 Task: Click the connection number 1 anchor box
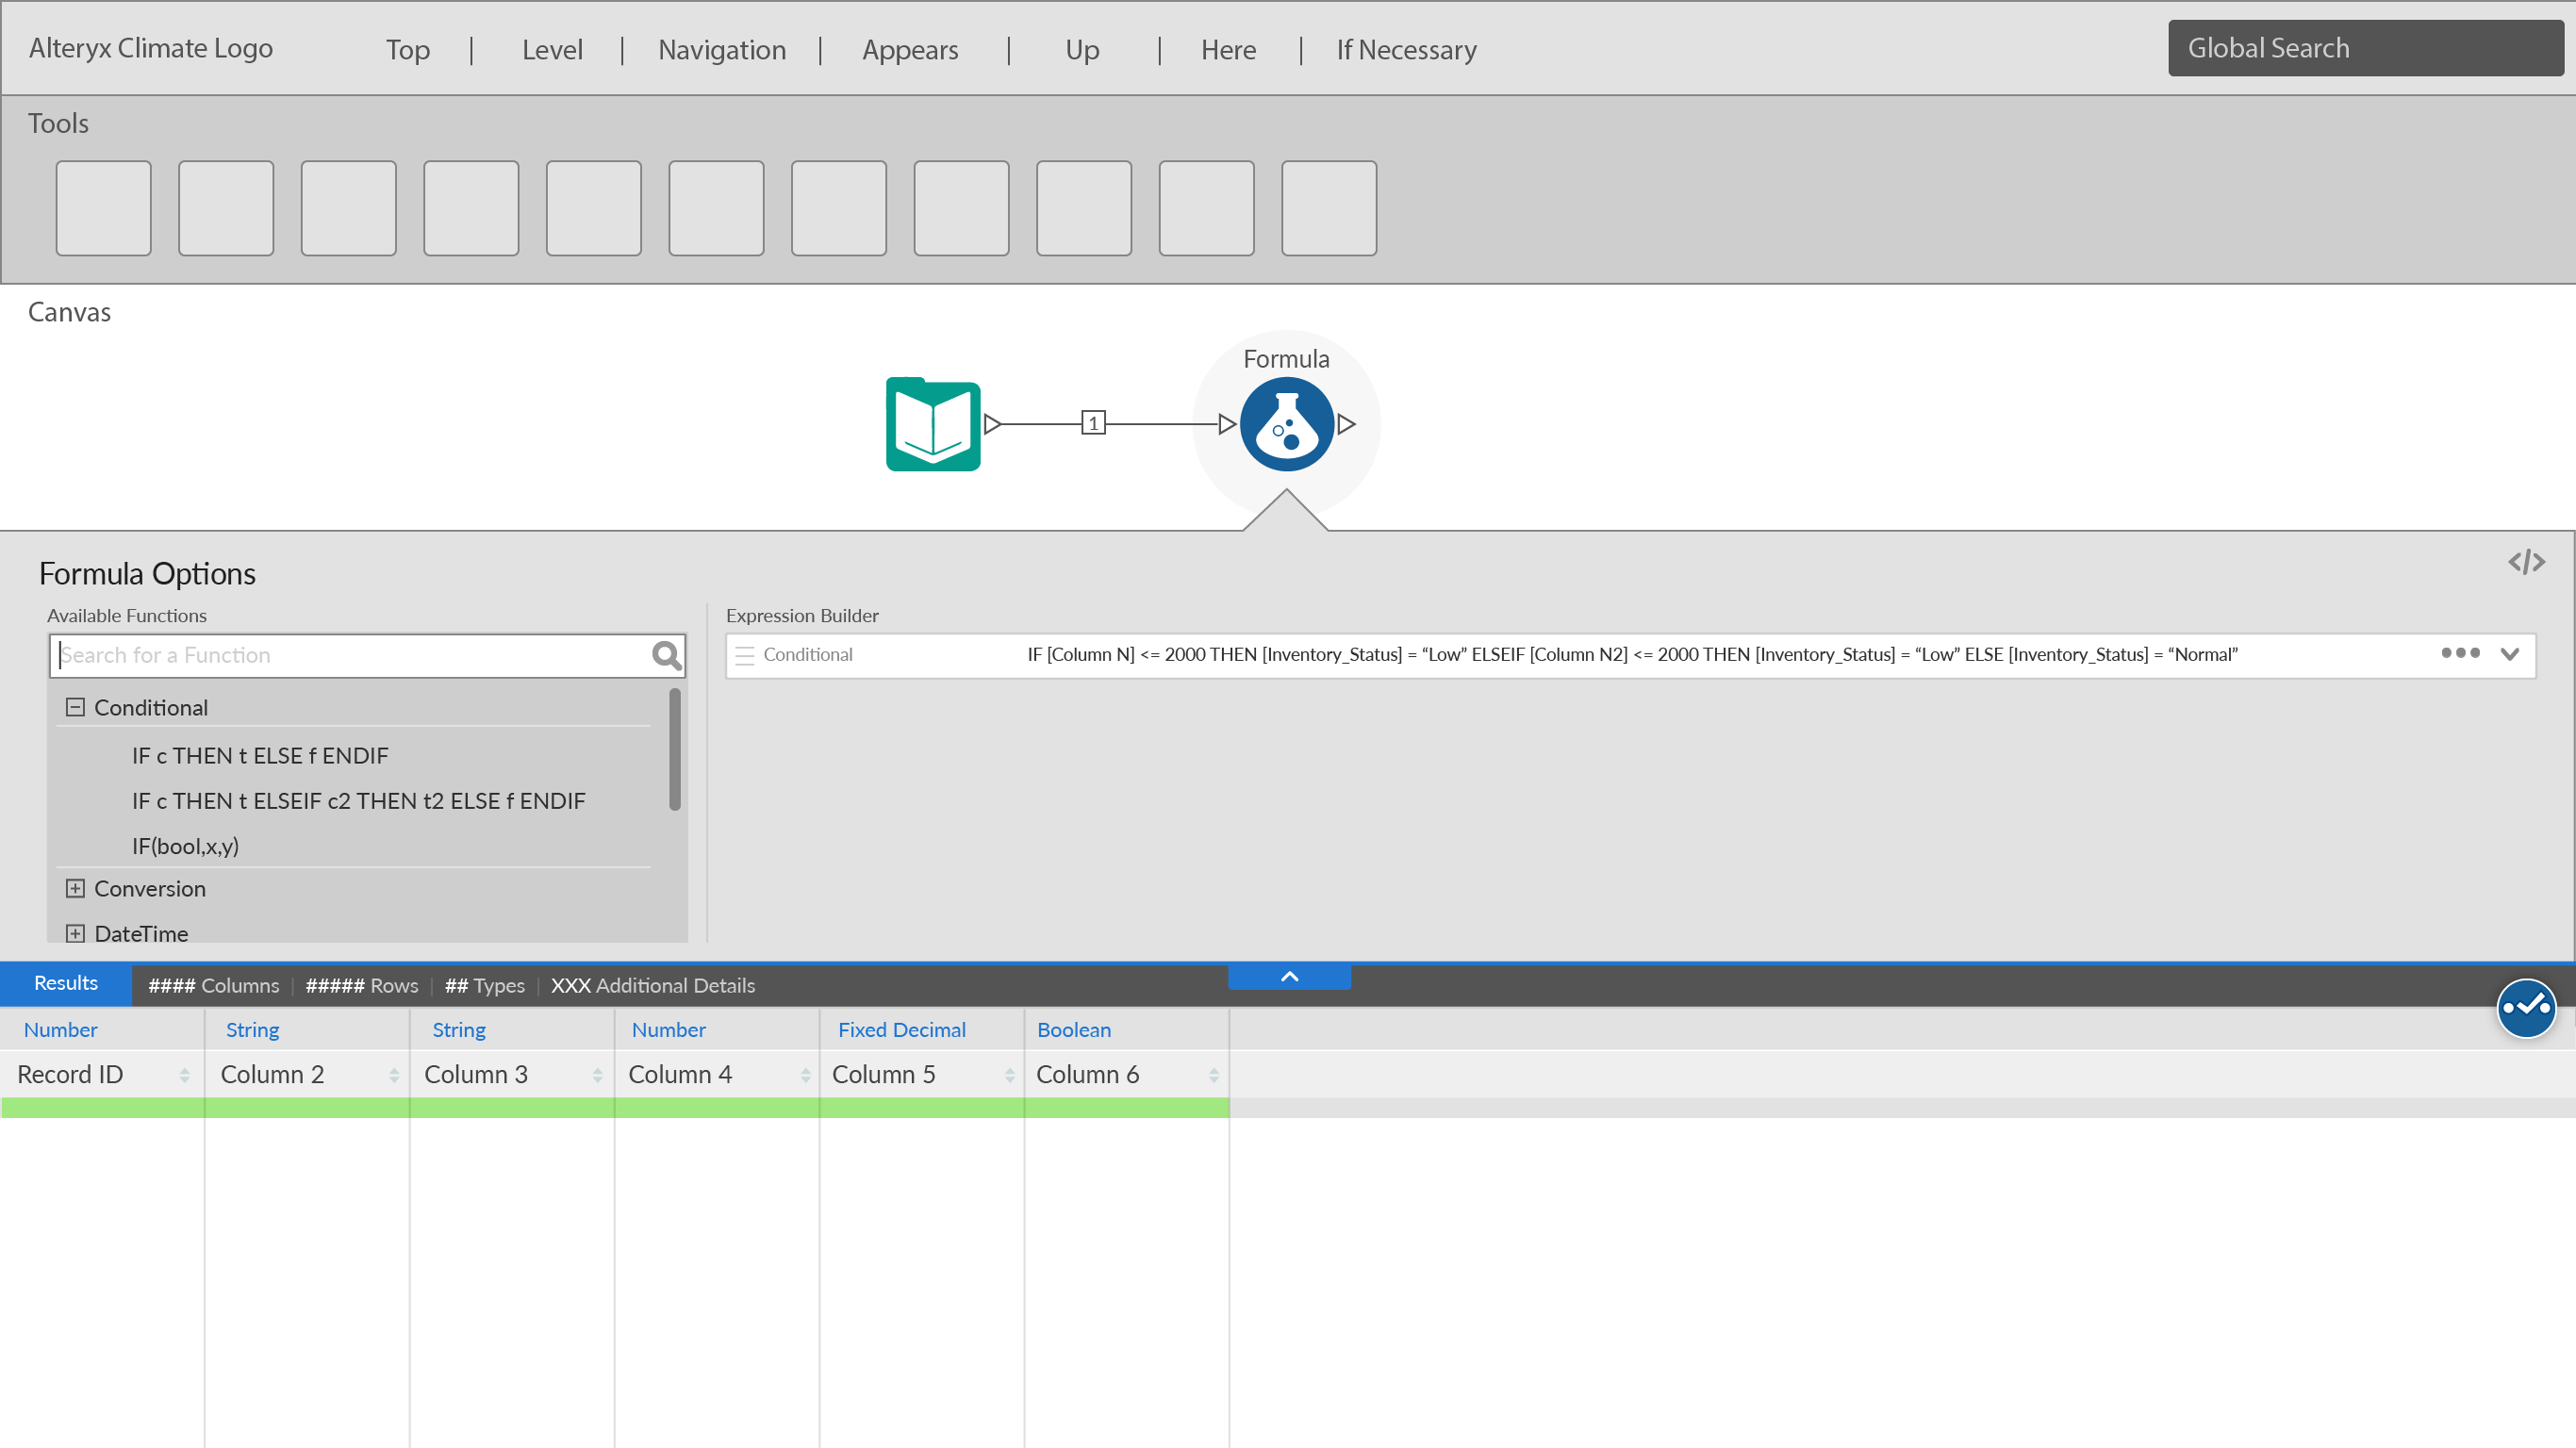(1093, 423)
